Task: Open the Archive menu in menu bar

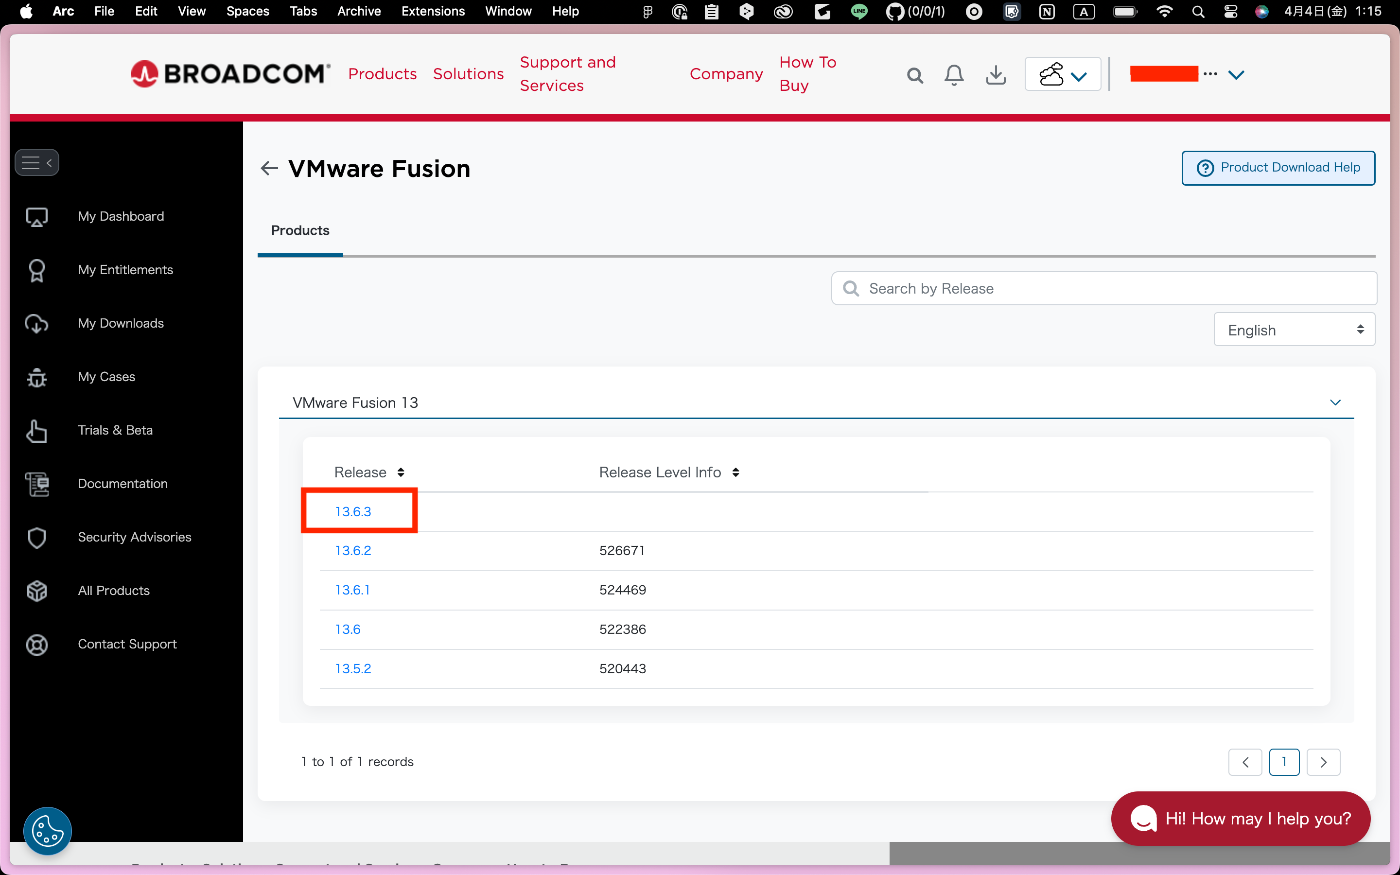Action: click(359, 11)
